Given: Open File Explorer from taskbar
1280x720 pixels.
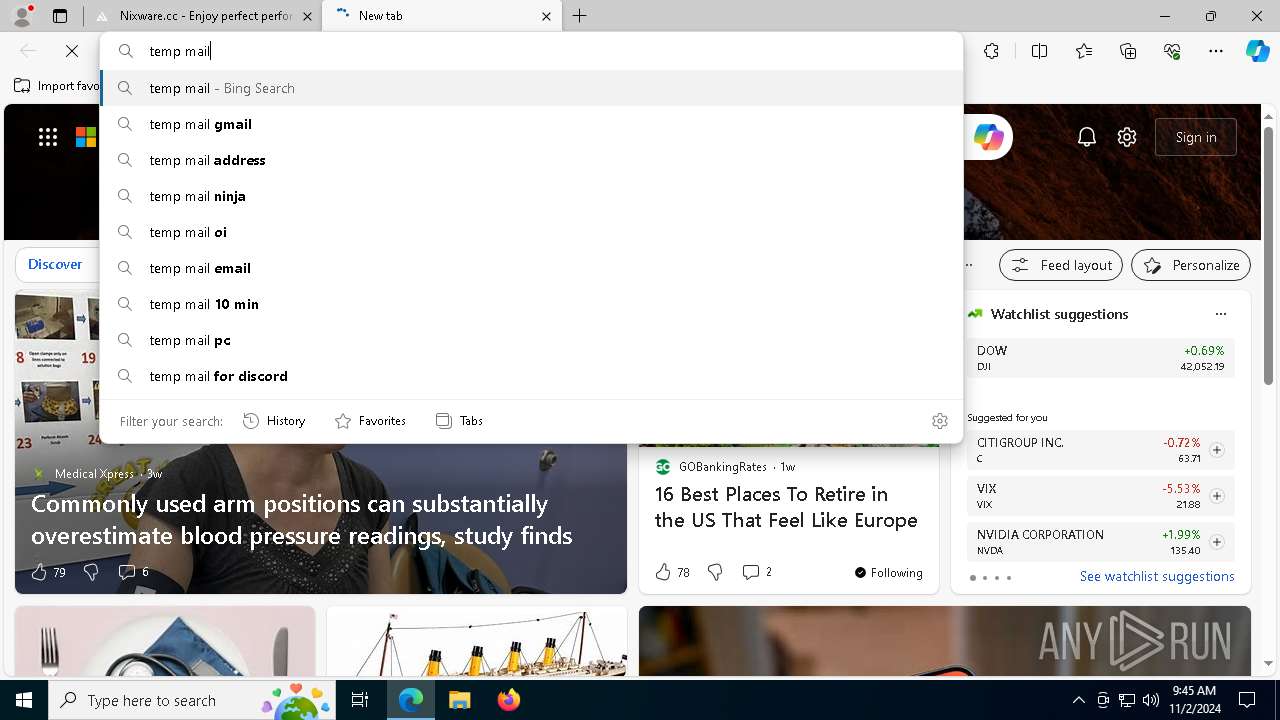Looking at the screenshot, I should [459, 700].
